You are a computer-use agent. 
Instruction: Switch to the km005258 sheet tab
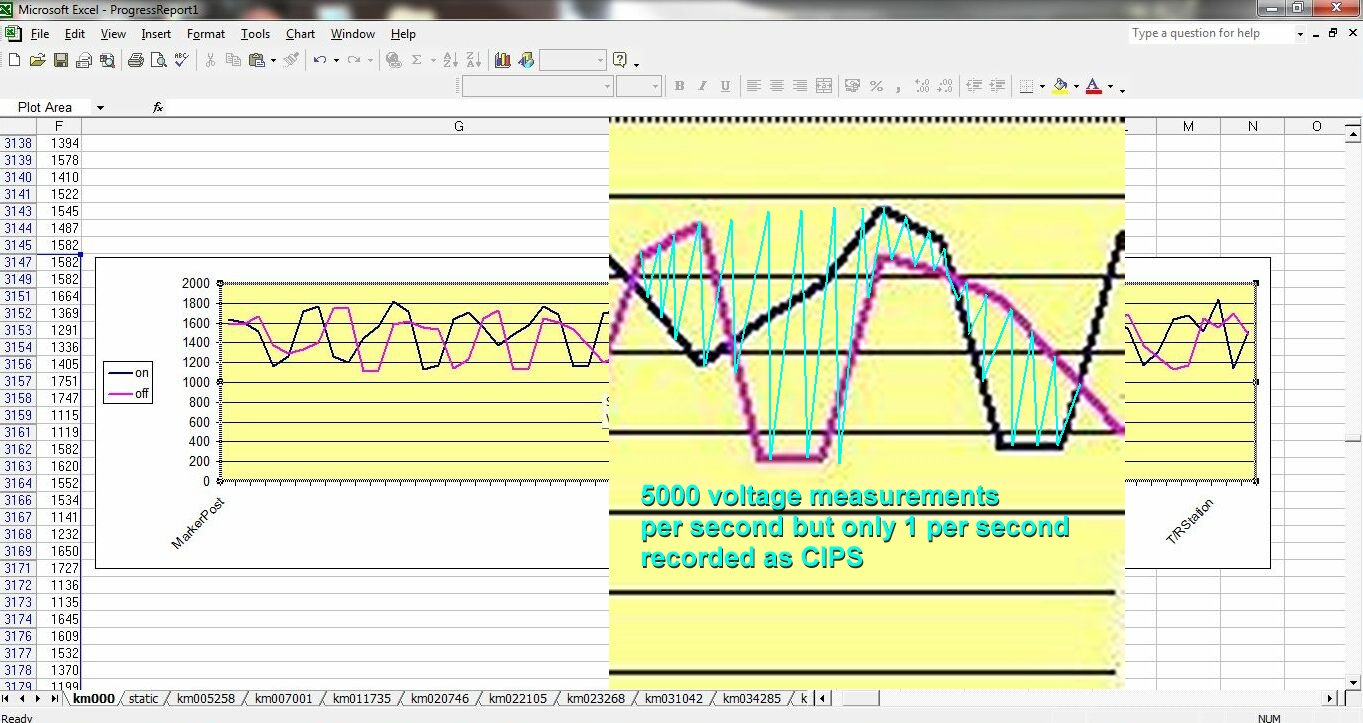click(205, 698)
